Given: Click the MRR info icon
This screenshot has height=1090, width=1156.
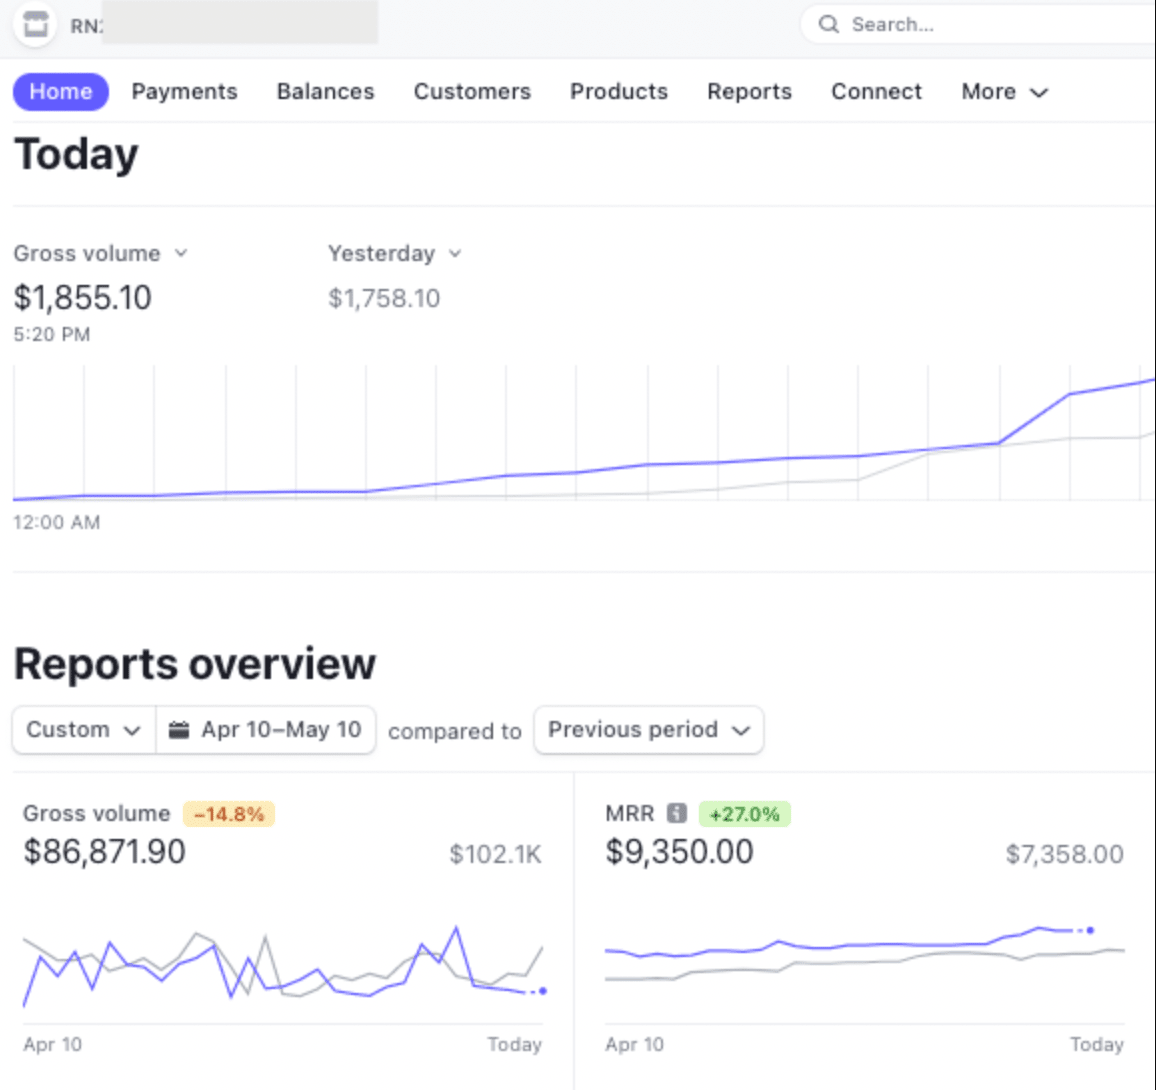Looking at the screenshot, I should pyautogui.click(x=676, y=813).
